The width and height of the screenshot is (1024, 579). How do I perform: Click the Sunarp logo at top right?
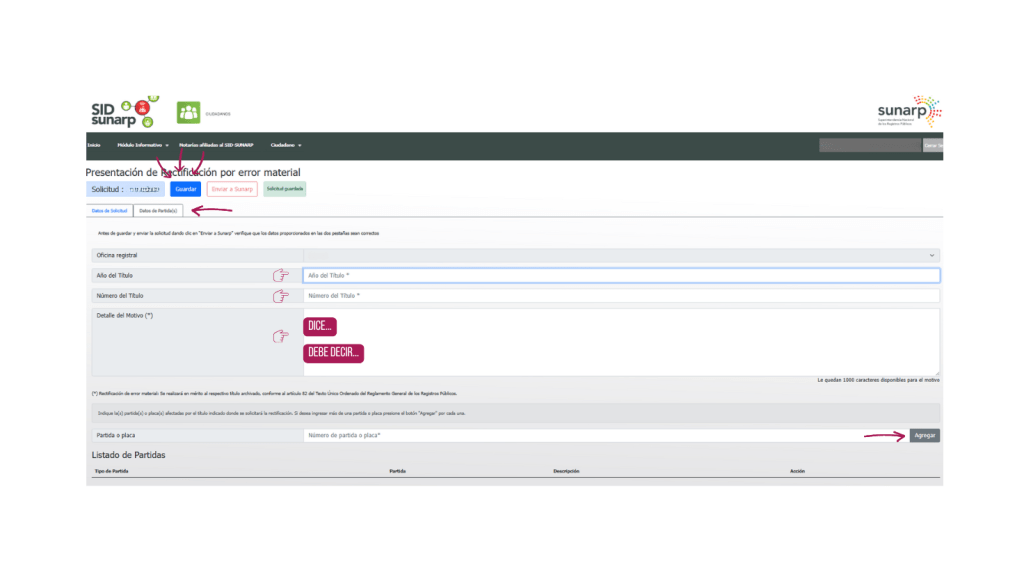(x=909, y=111)
